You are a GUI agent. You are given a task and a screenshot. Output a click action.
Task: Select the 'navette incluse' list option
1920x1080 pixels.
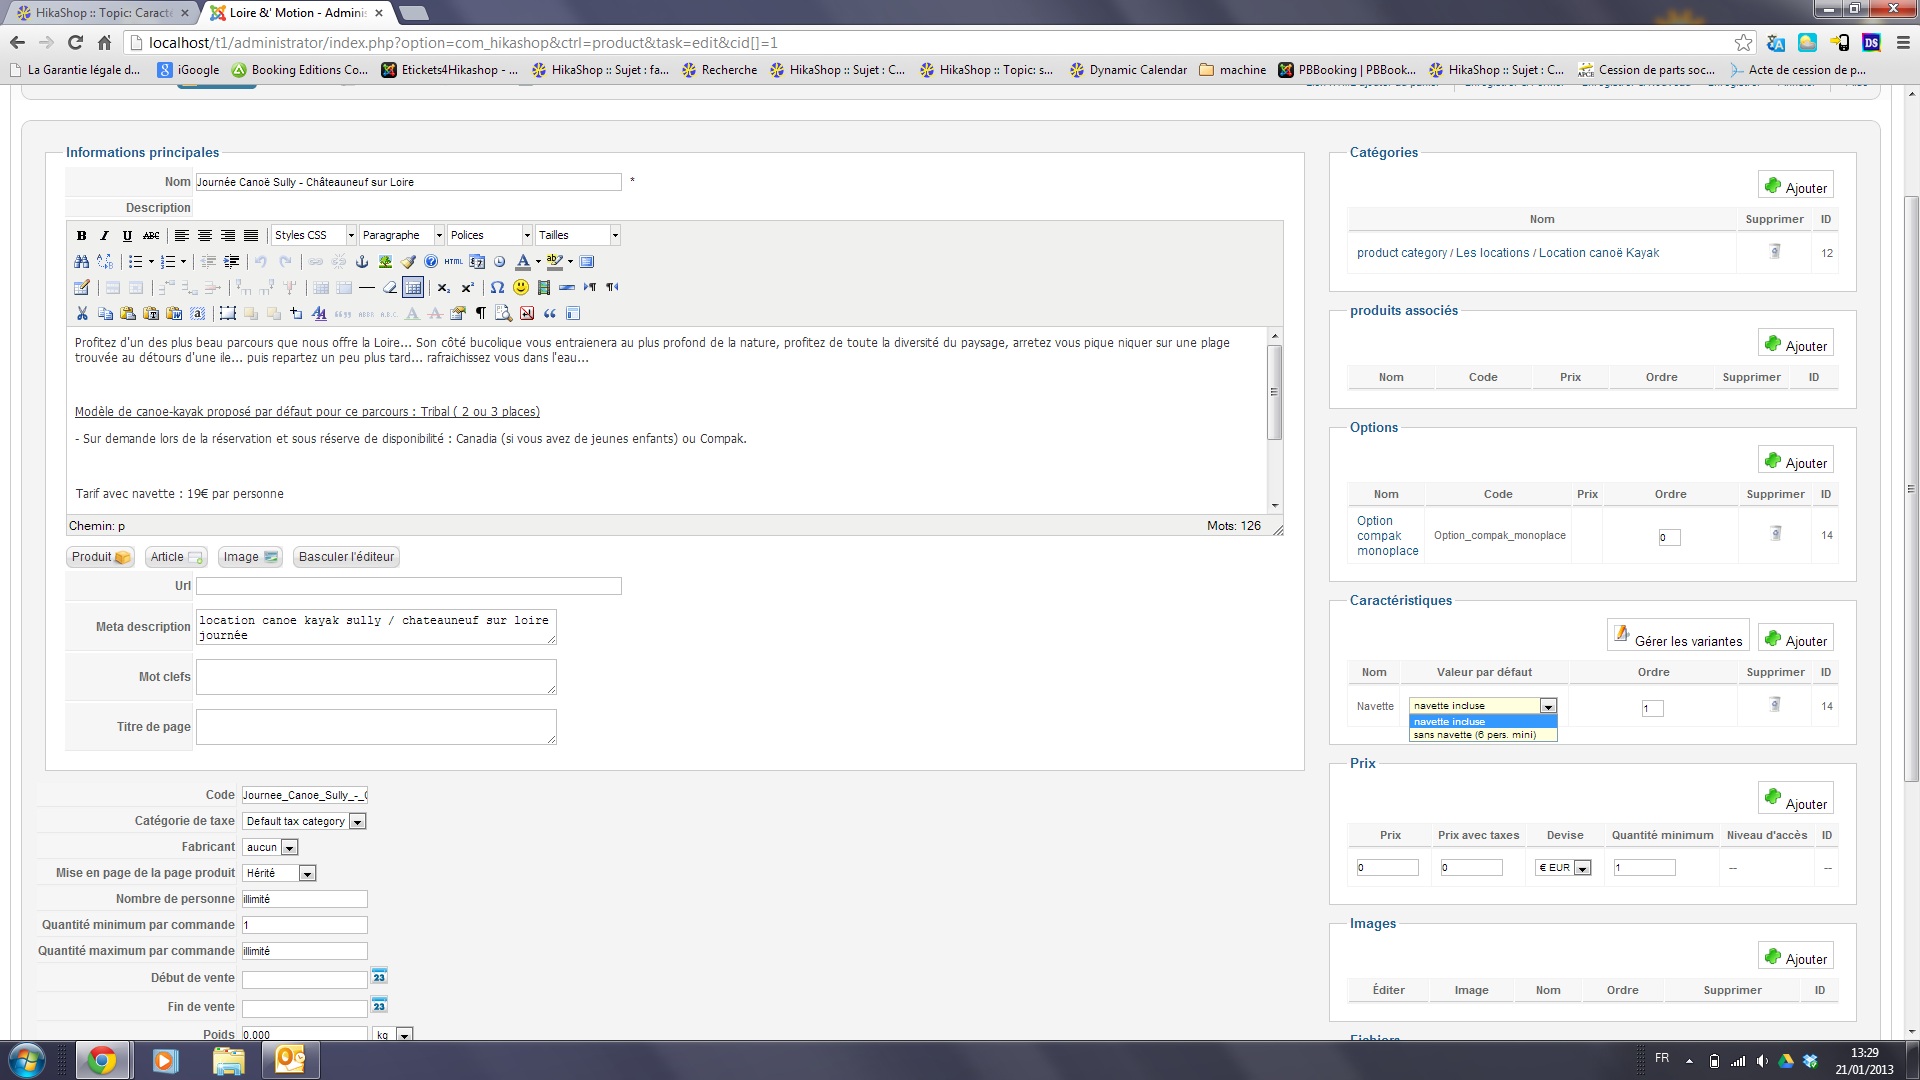coord(1483,722)
